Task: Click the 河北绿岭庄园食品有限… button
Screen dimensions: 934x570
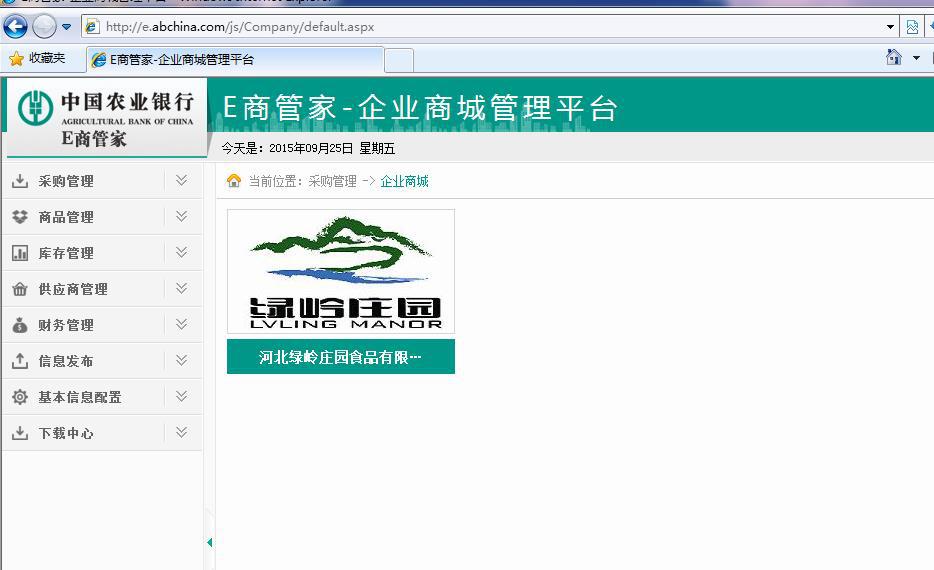Action: (341, 357)
